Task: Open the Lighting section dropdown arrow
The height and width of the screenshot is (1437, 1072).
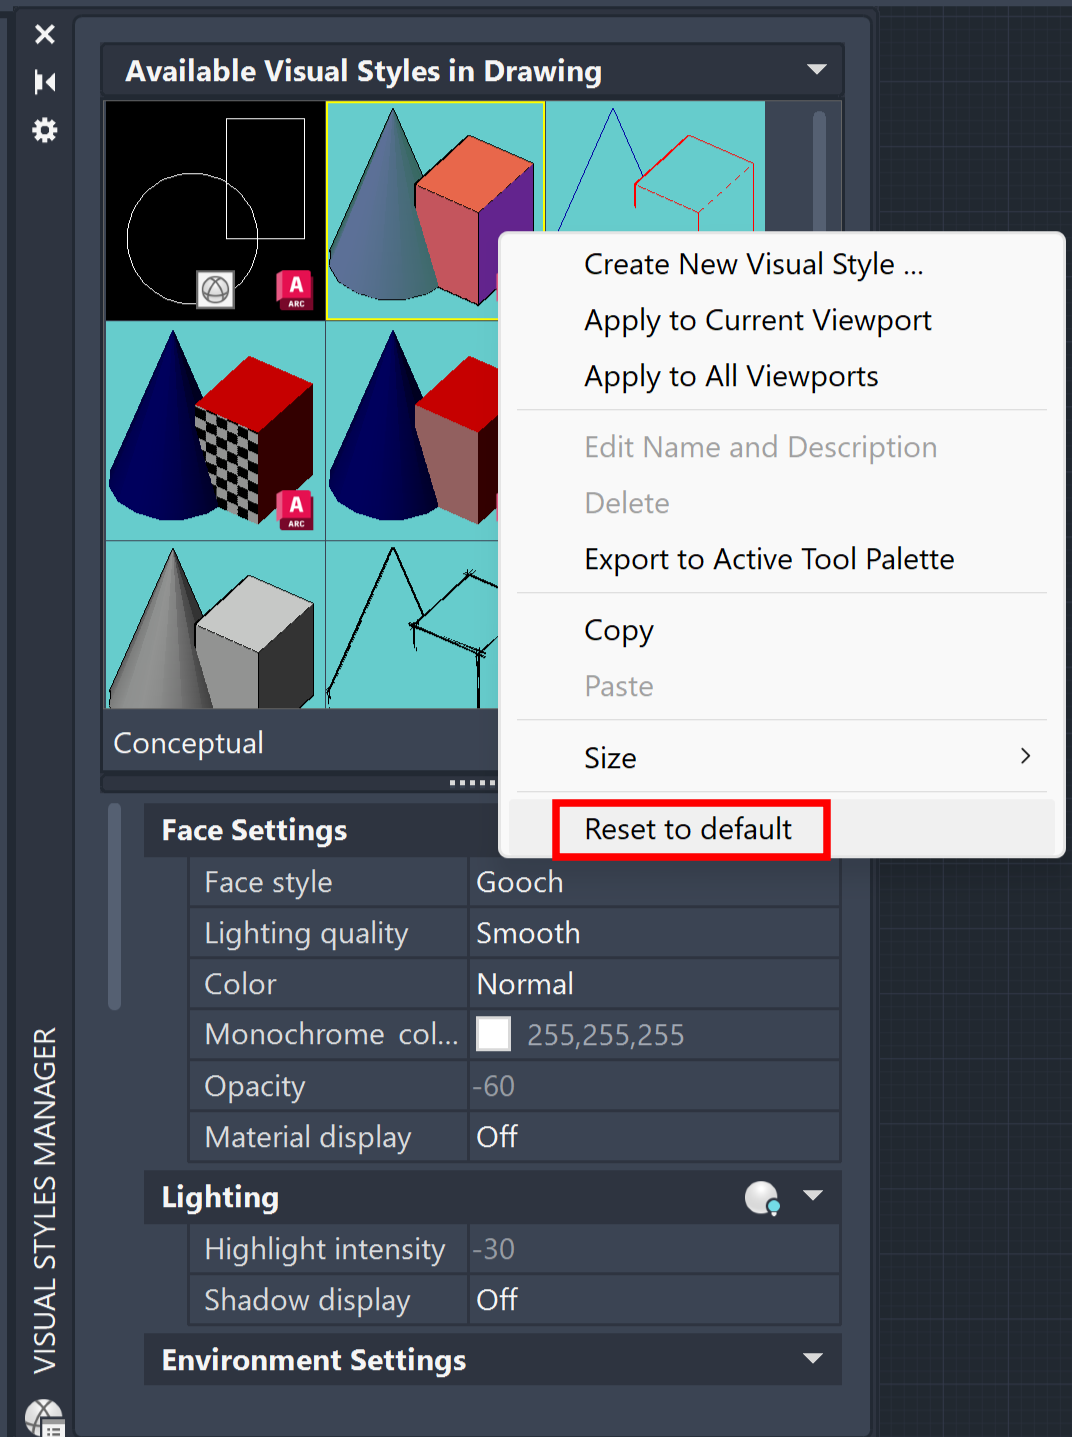Action: 813,1197
